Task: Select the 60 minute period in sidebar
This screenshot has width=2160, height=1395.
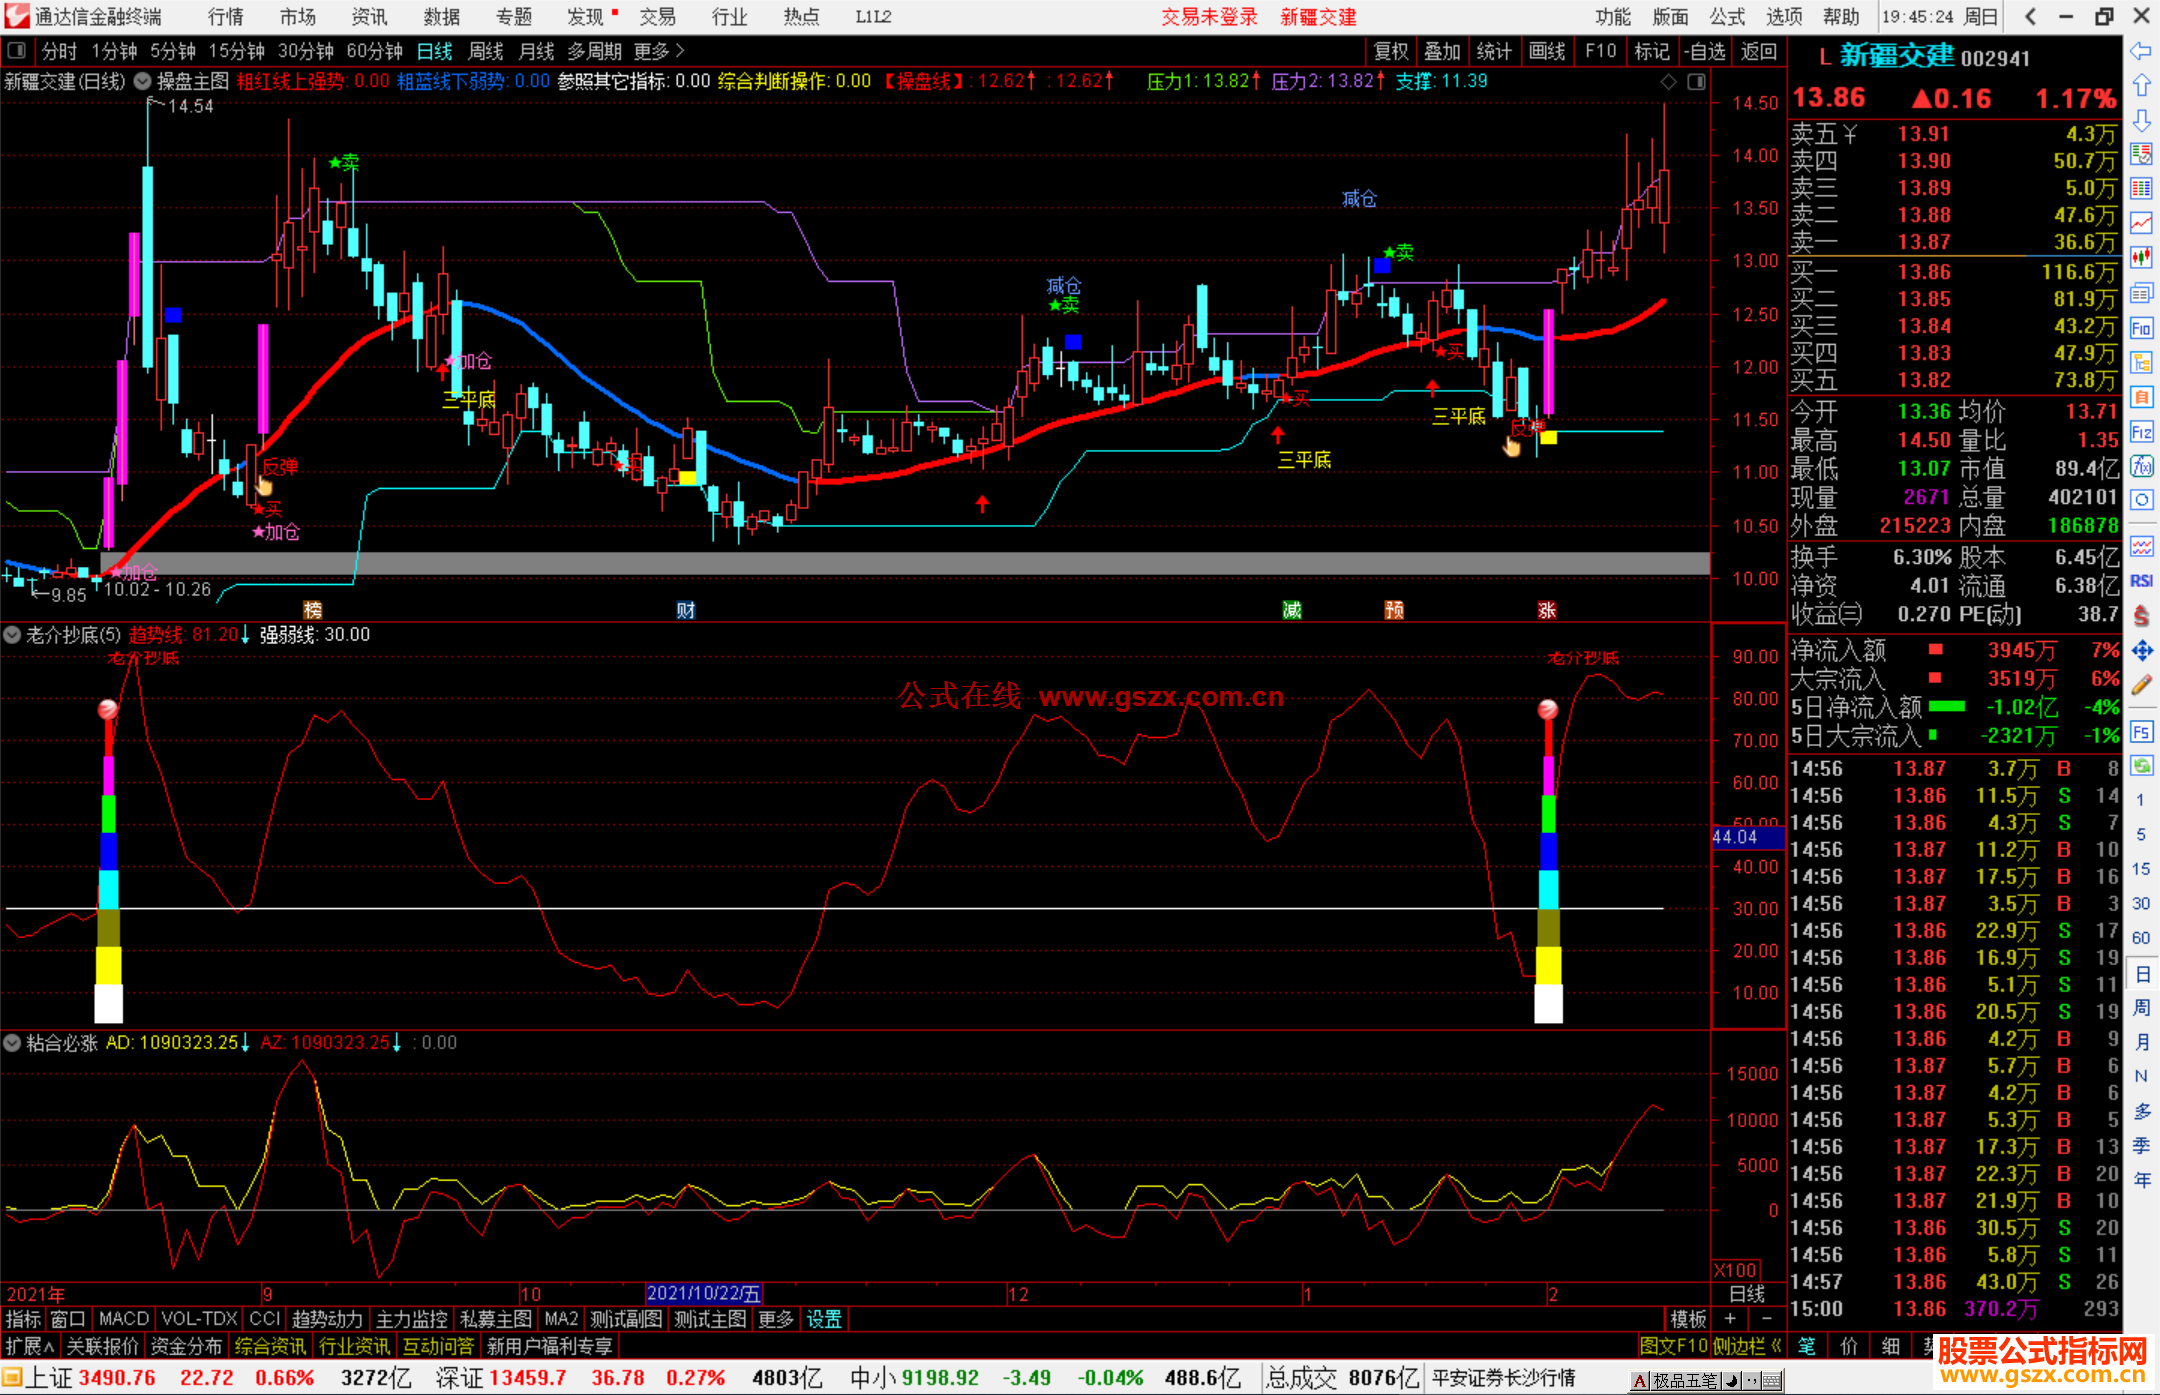Action: (x=2141, y=938)
